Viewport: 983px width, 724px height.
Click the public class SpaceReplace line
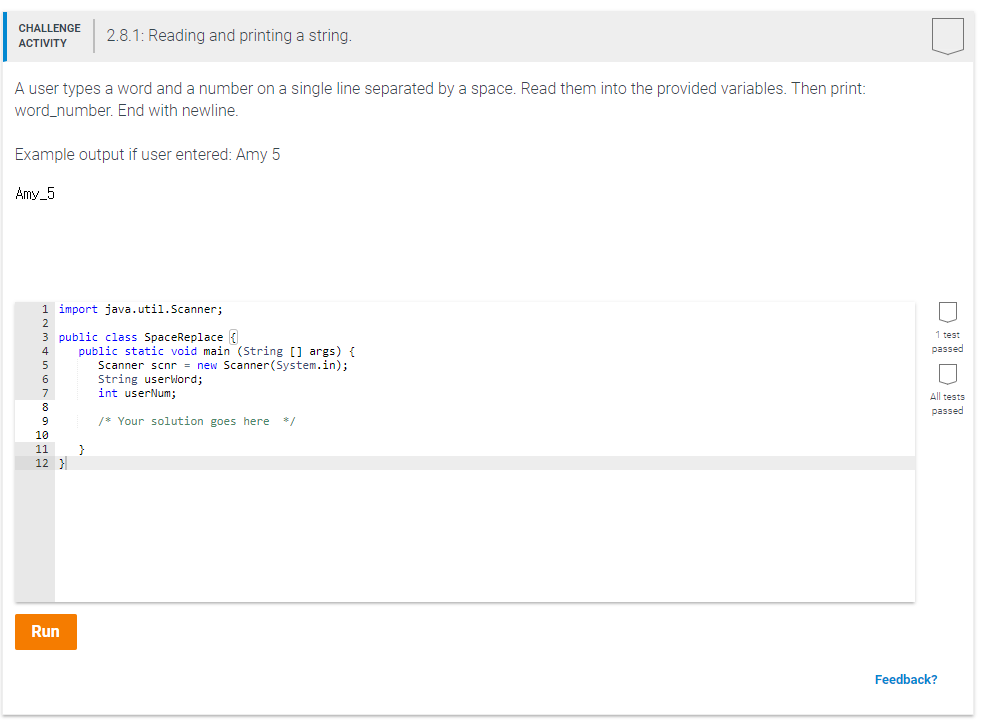pos(146,337)
